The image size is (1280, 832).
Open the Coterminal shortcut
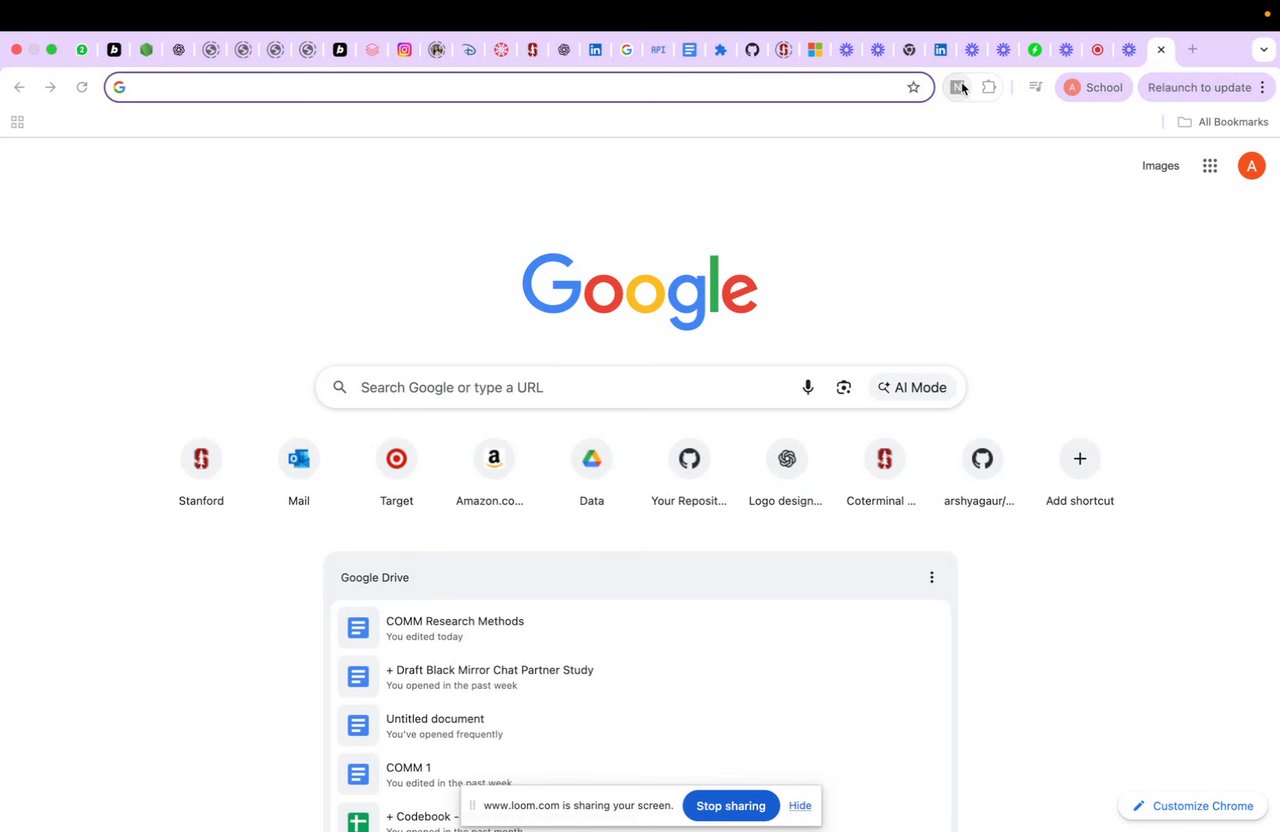click(883, 473)
